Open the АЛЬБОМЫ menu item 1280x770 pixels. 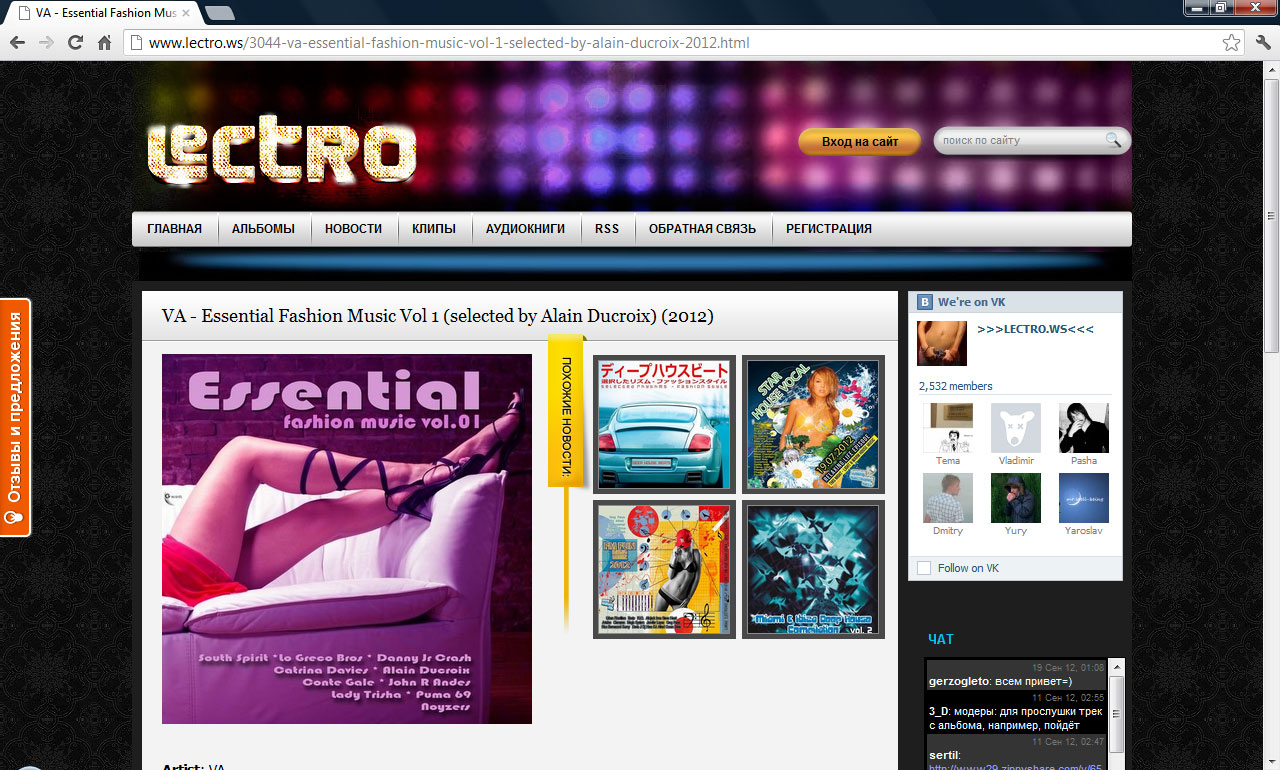(x=263, y=229)
